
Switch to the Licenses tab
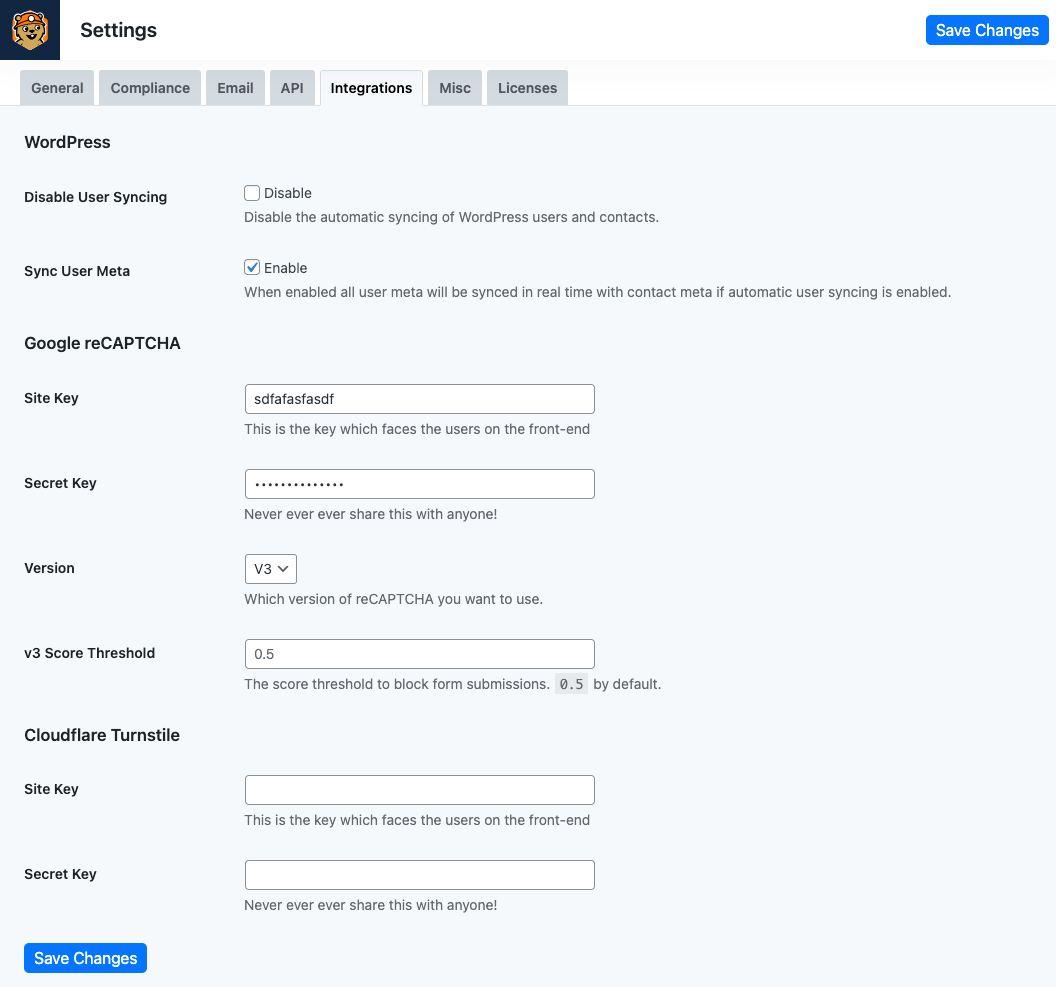[527, 88]
